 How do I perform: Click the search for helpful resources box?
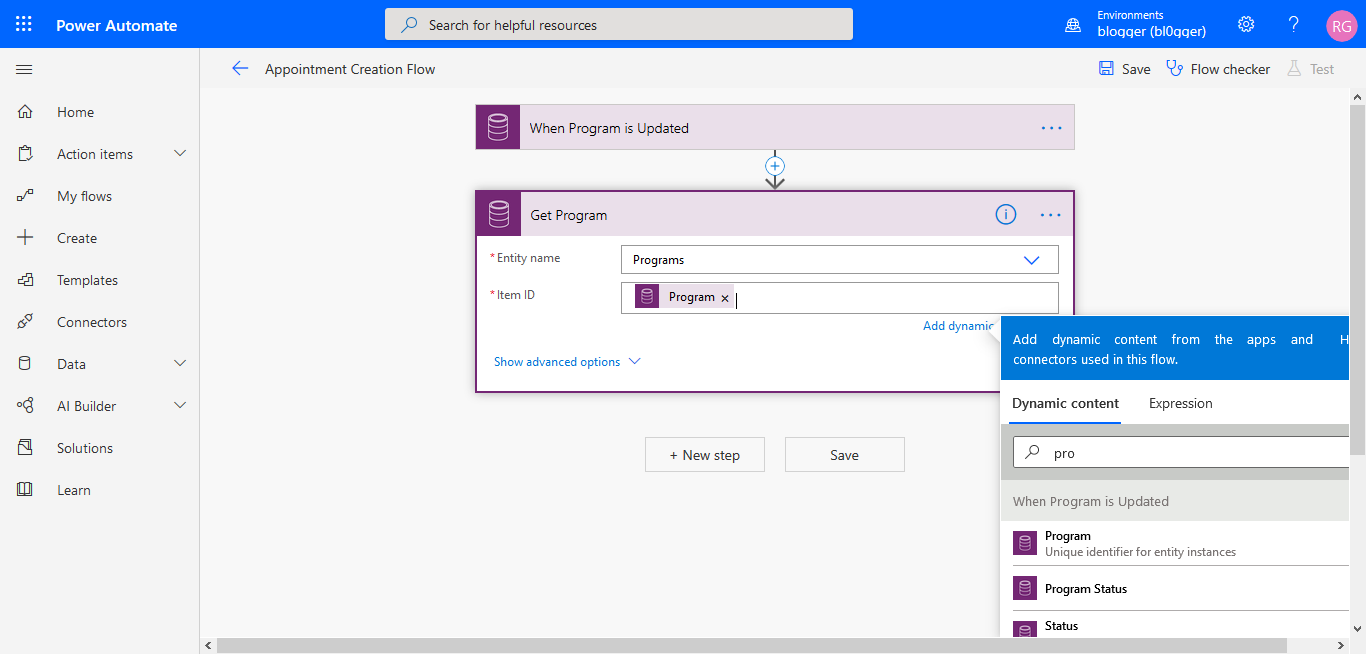pyautogui.click(x=619, y=25)
